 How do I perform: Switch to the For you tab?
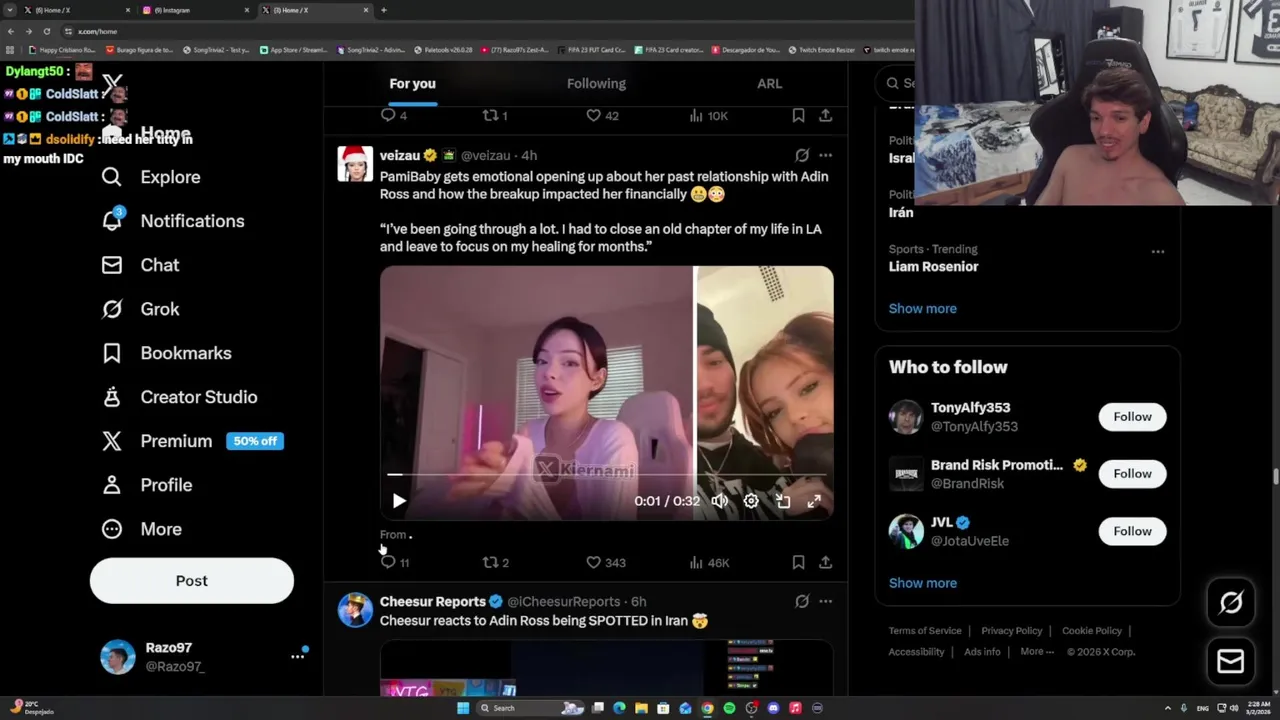(x=412, y=84)
